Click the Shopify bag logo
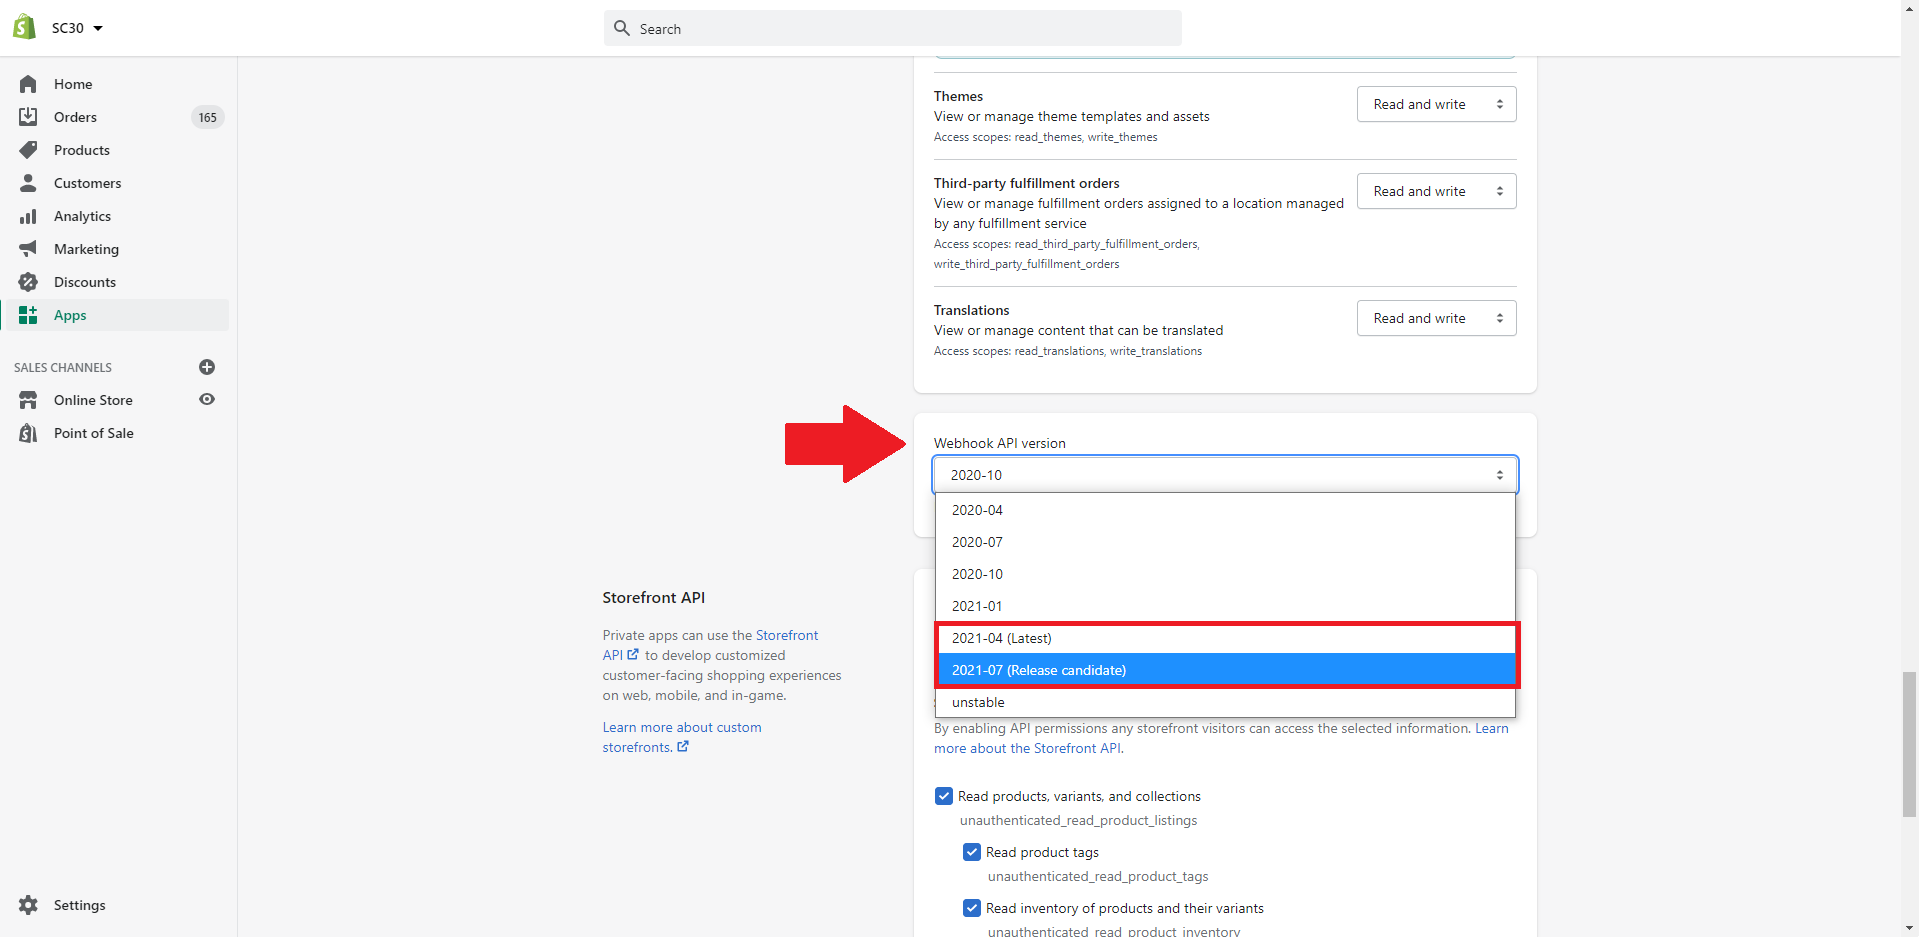This screenshot has width=1920, height=937. 25,27
